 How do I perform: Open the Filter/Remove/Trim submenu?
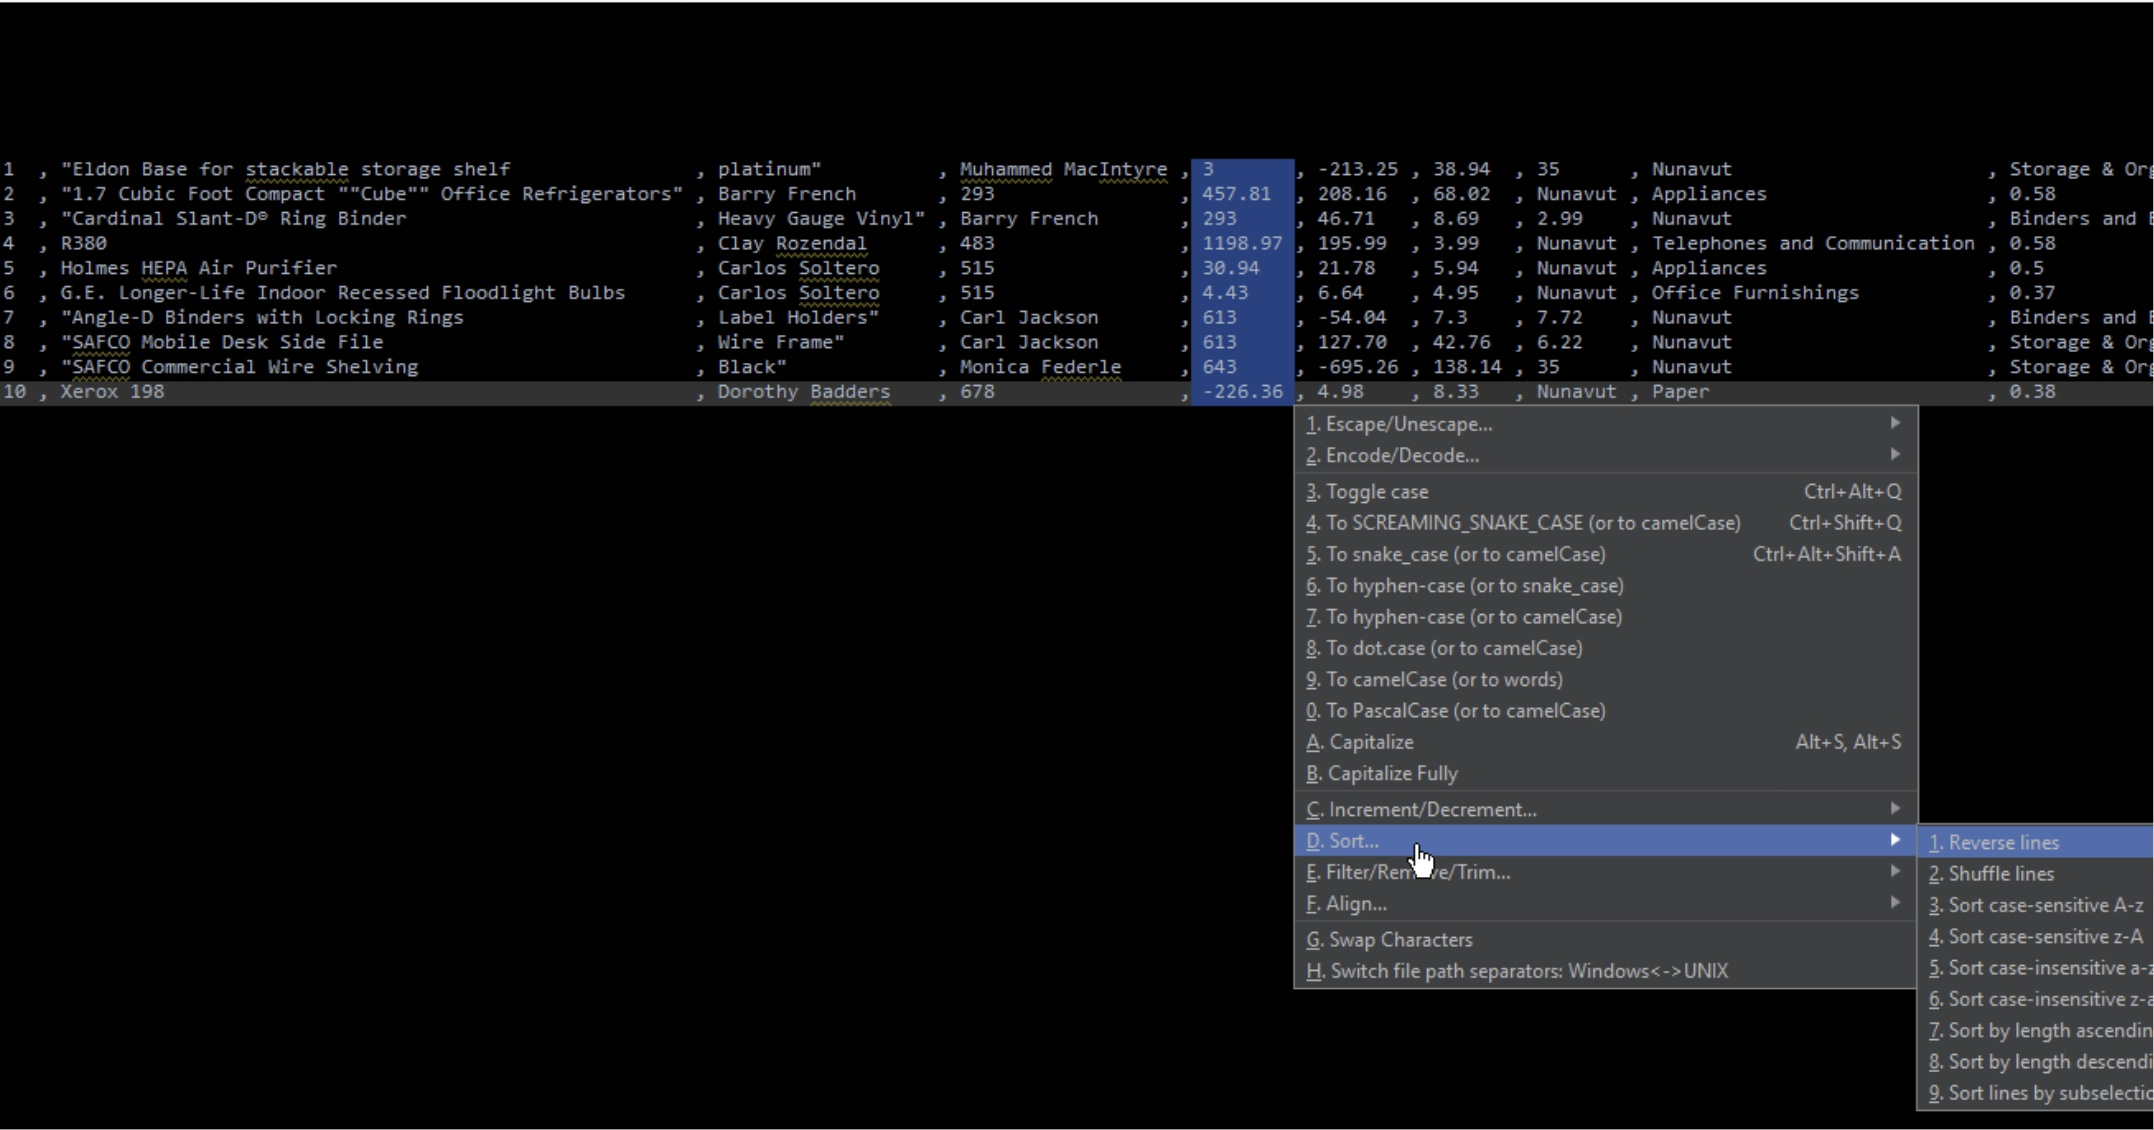(x=1605, y=872)
